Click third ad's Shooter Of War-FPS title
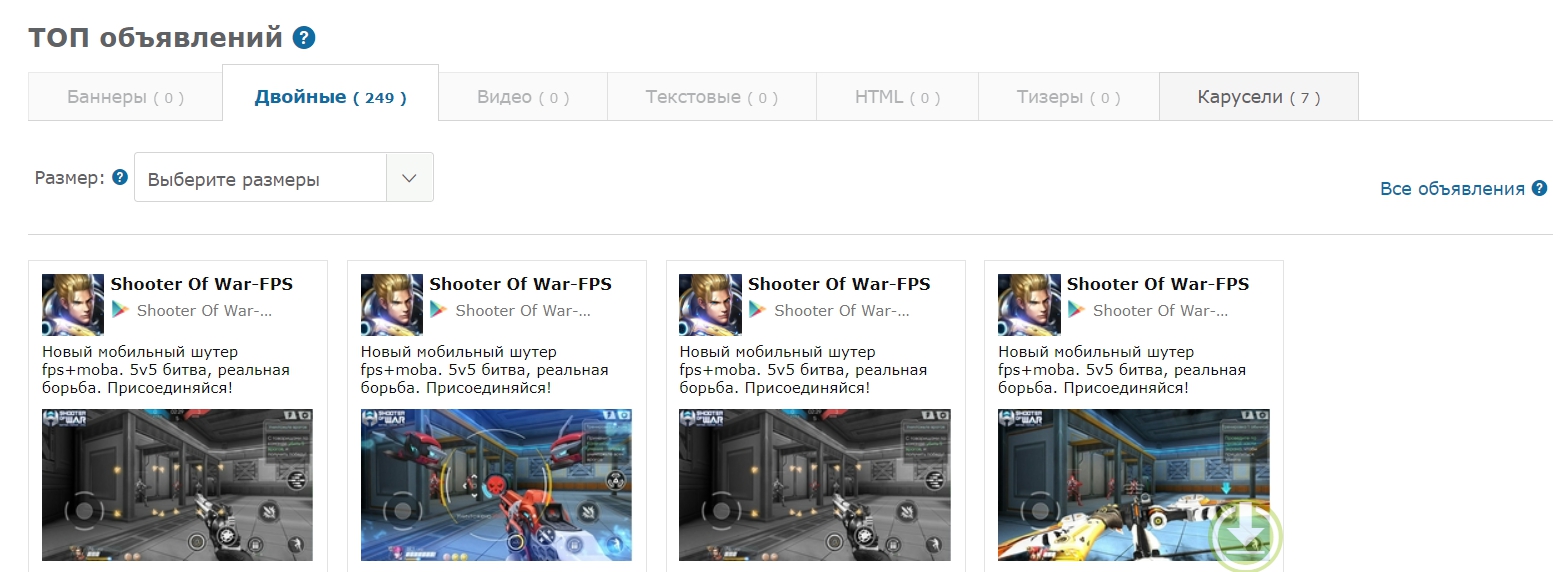This screenshot has height=572, width=1564. (839, 284)
